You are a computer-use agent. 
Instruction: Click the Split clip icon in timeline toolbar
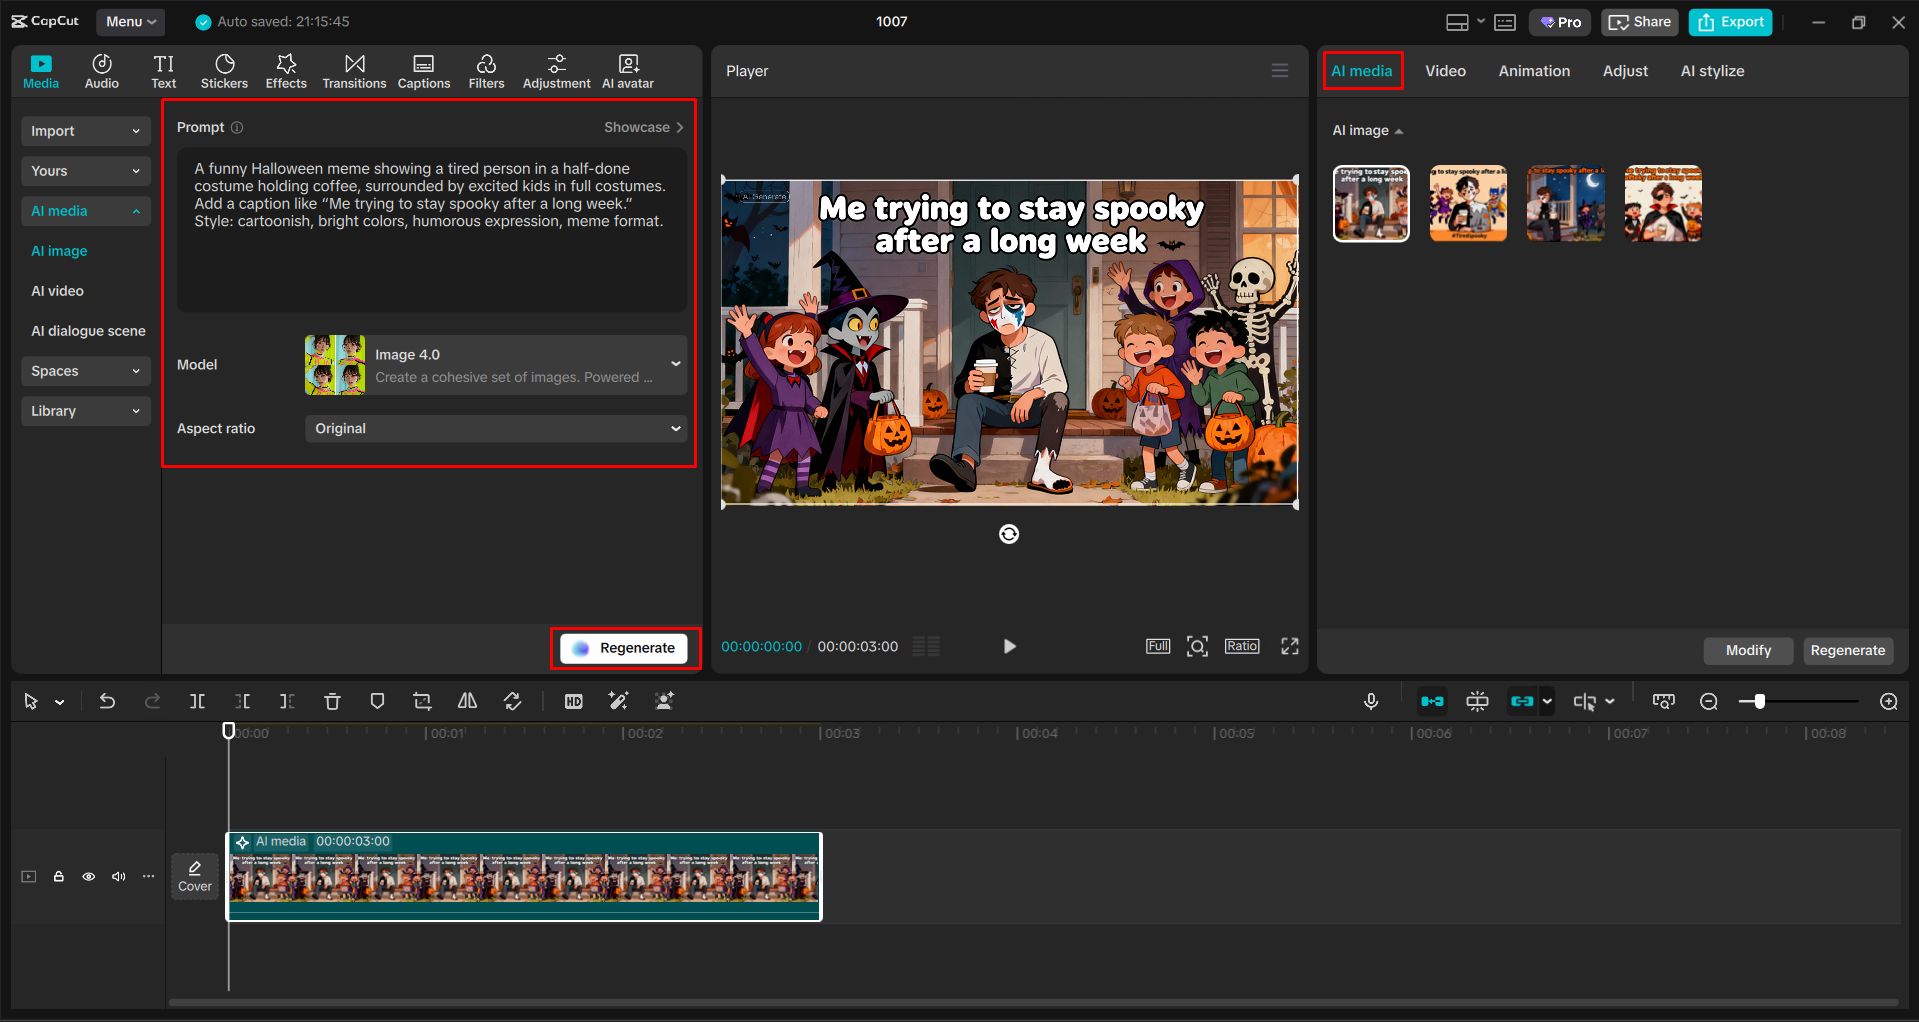(x=197, y=701)
